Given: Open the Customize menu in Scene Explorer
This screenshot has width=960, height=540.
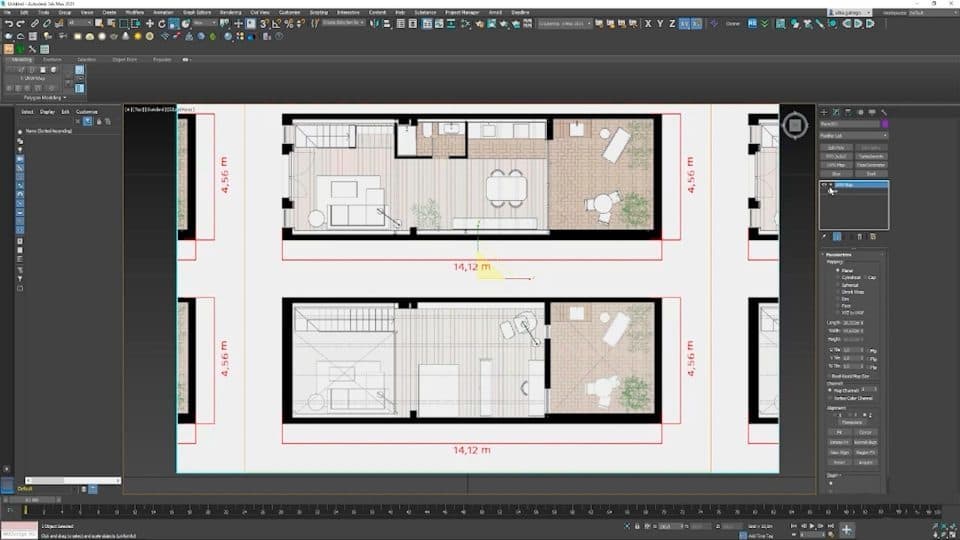Looking at the screenshot, I should tap(86, 112).
